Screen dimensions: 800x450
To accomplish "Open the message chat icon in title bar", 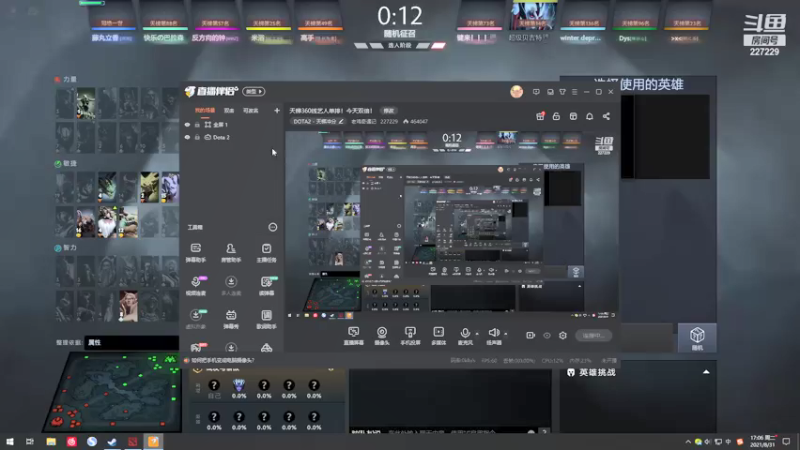I will [536, 92].
